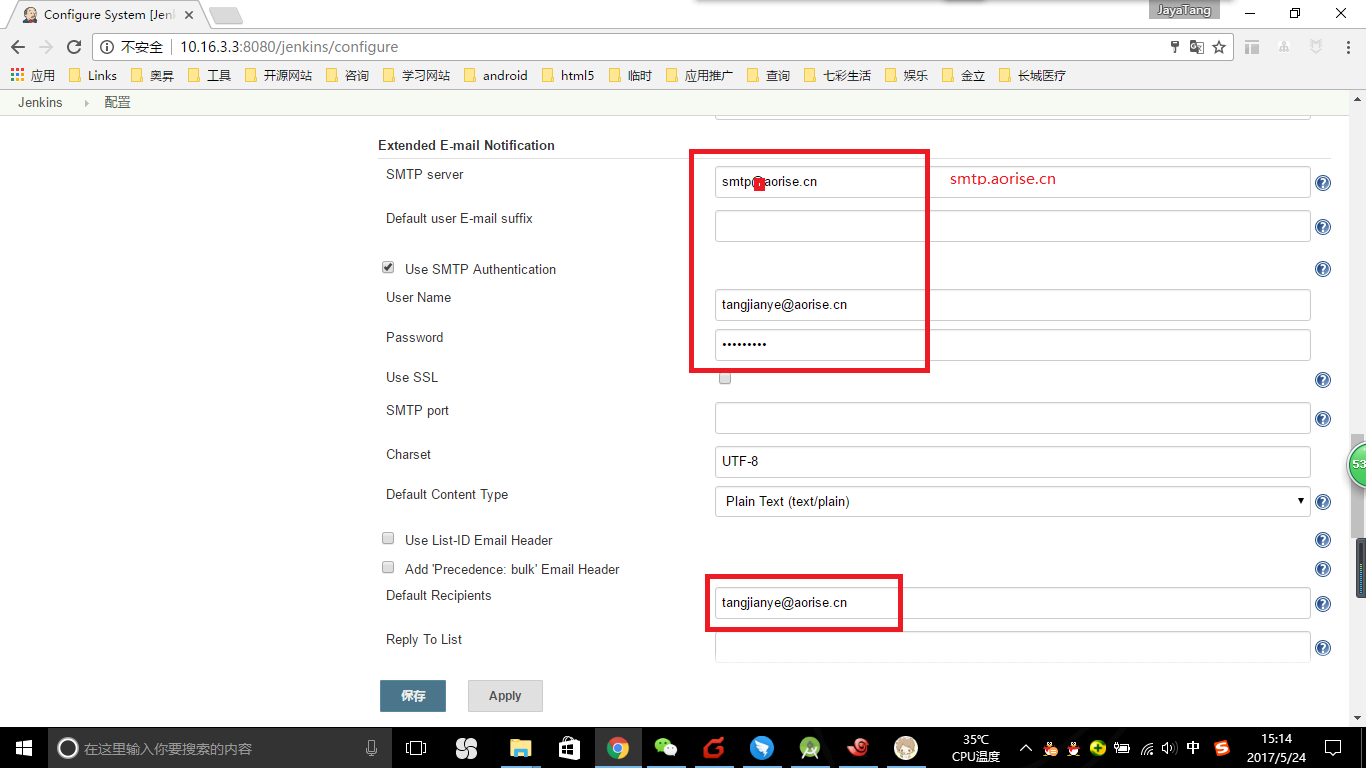Viewport: 1366px width, 768px height.
Task: Click into the SMTP server field
Action: [1012, 181]
